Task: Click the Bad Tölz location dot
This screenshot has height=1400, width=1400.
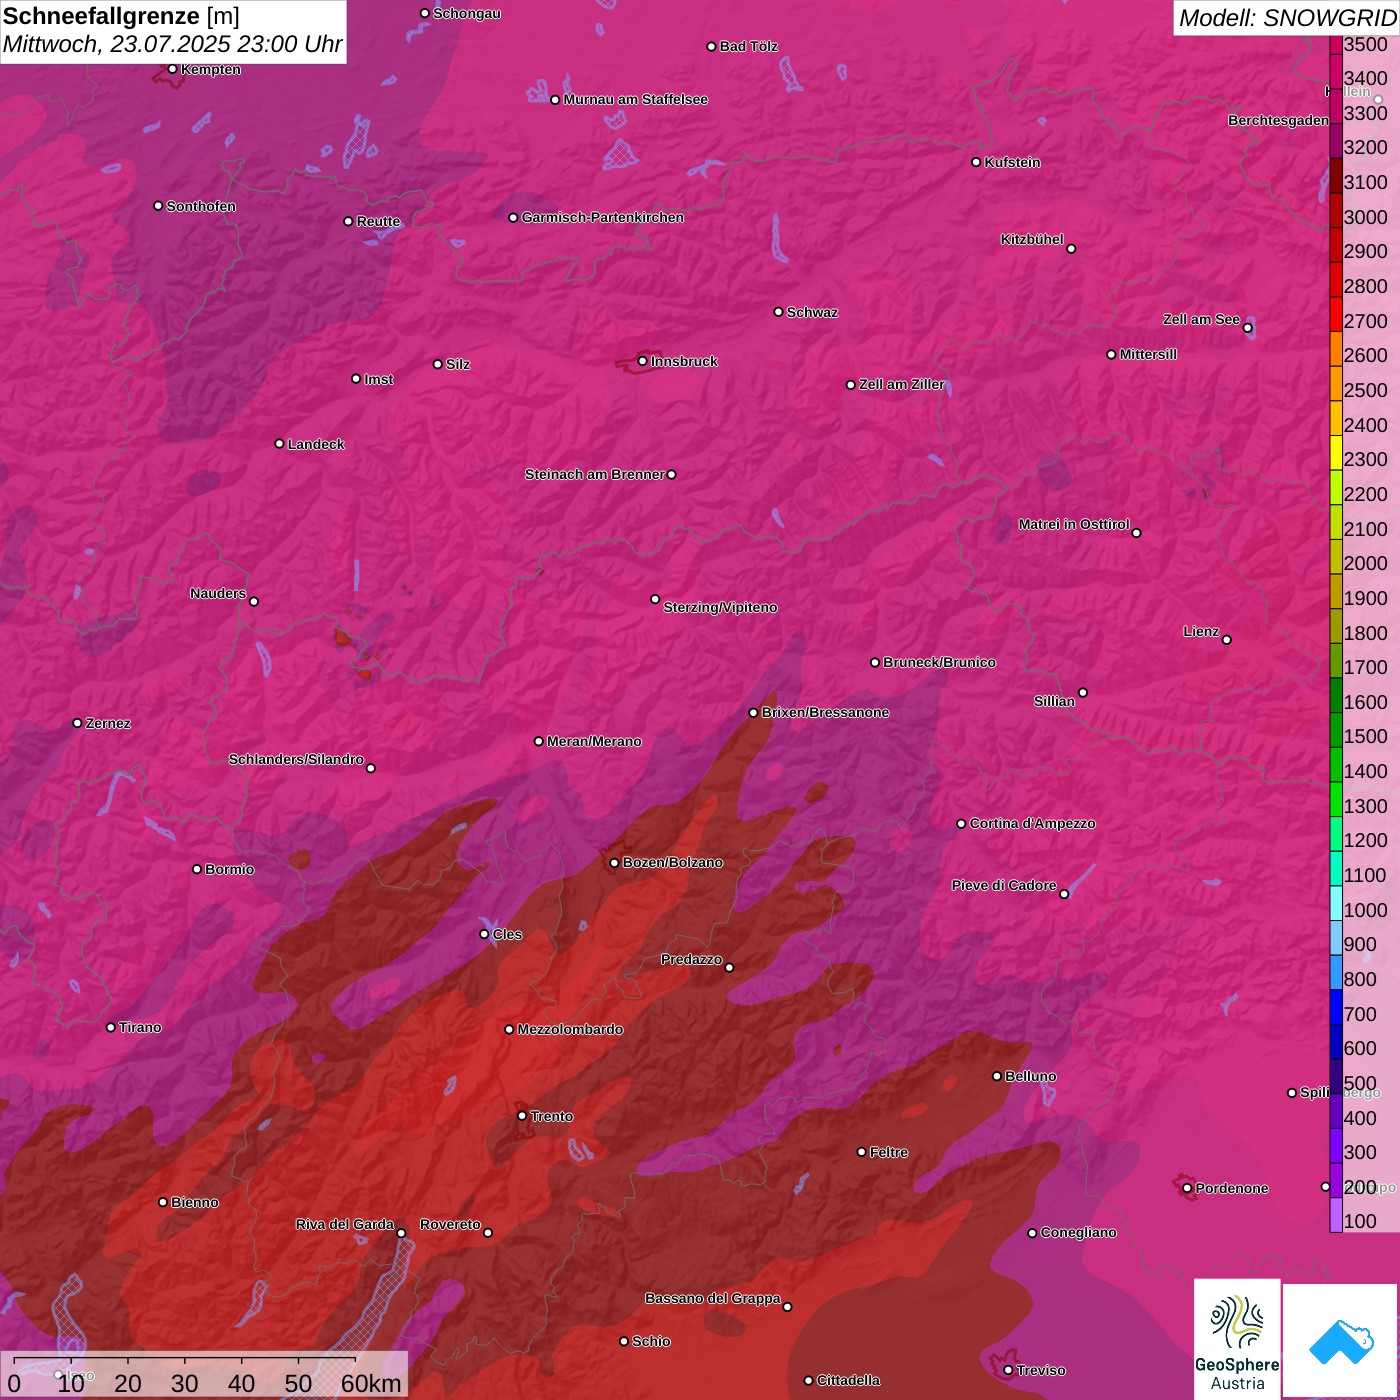Action: (x=711, y=46)
